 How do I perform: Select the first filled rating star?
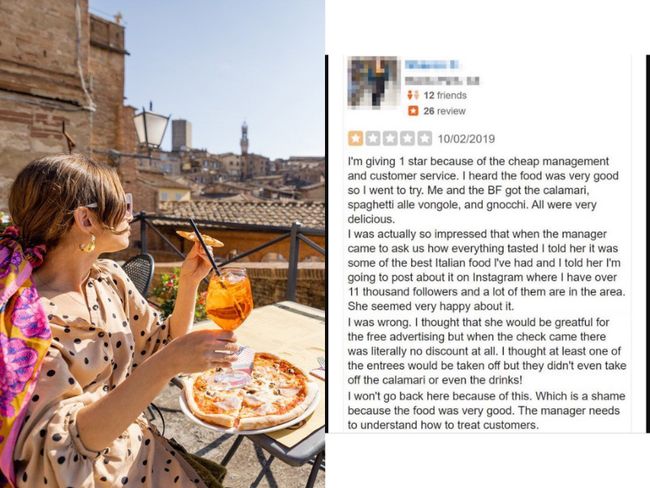tap(355, 138)
